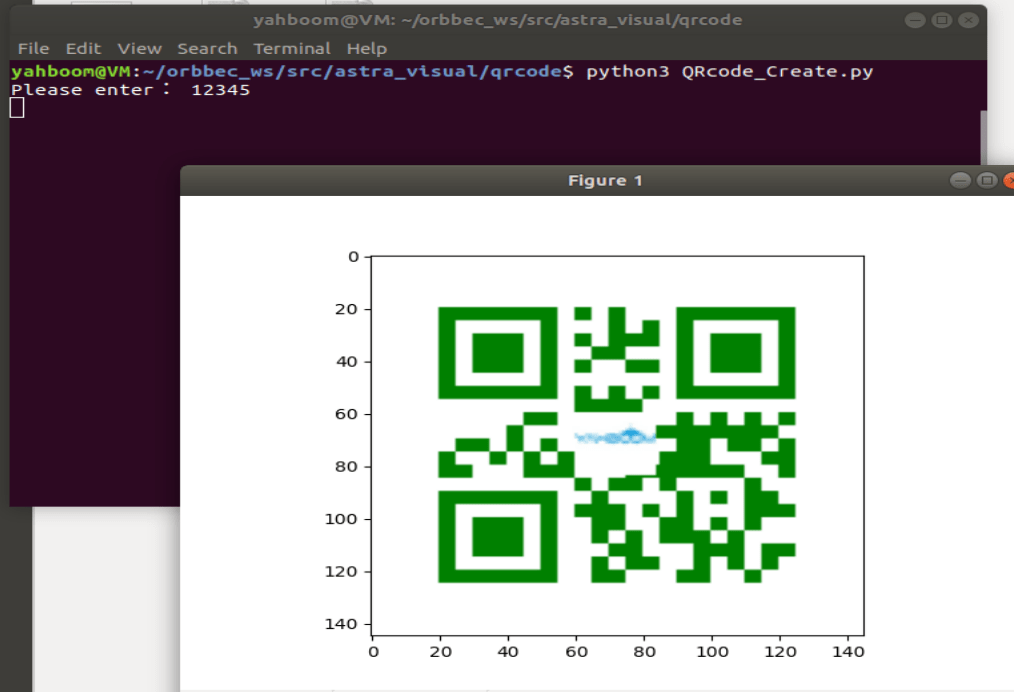The width and height of the screenshot is (1014, 692).
Task: Maximize the terminal window
Action: coord(942,20)
